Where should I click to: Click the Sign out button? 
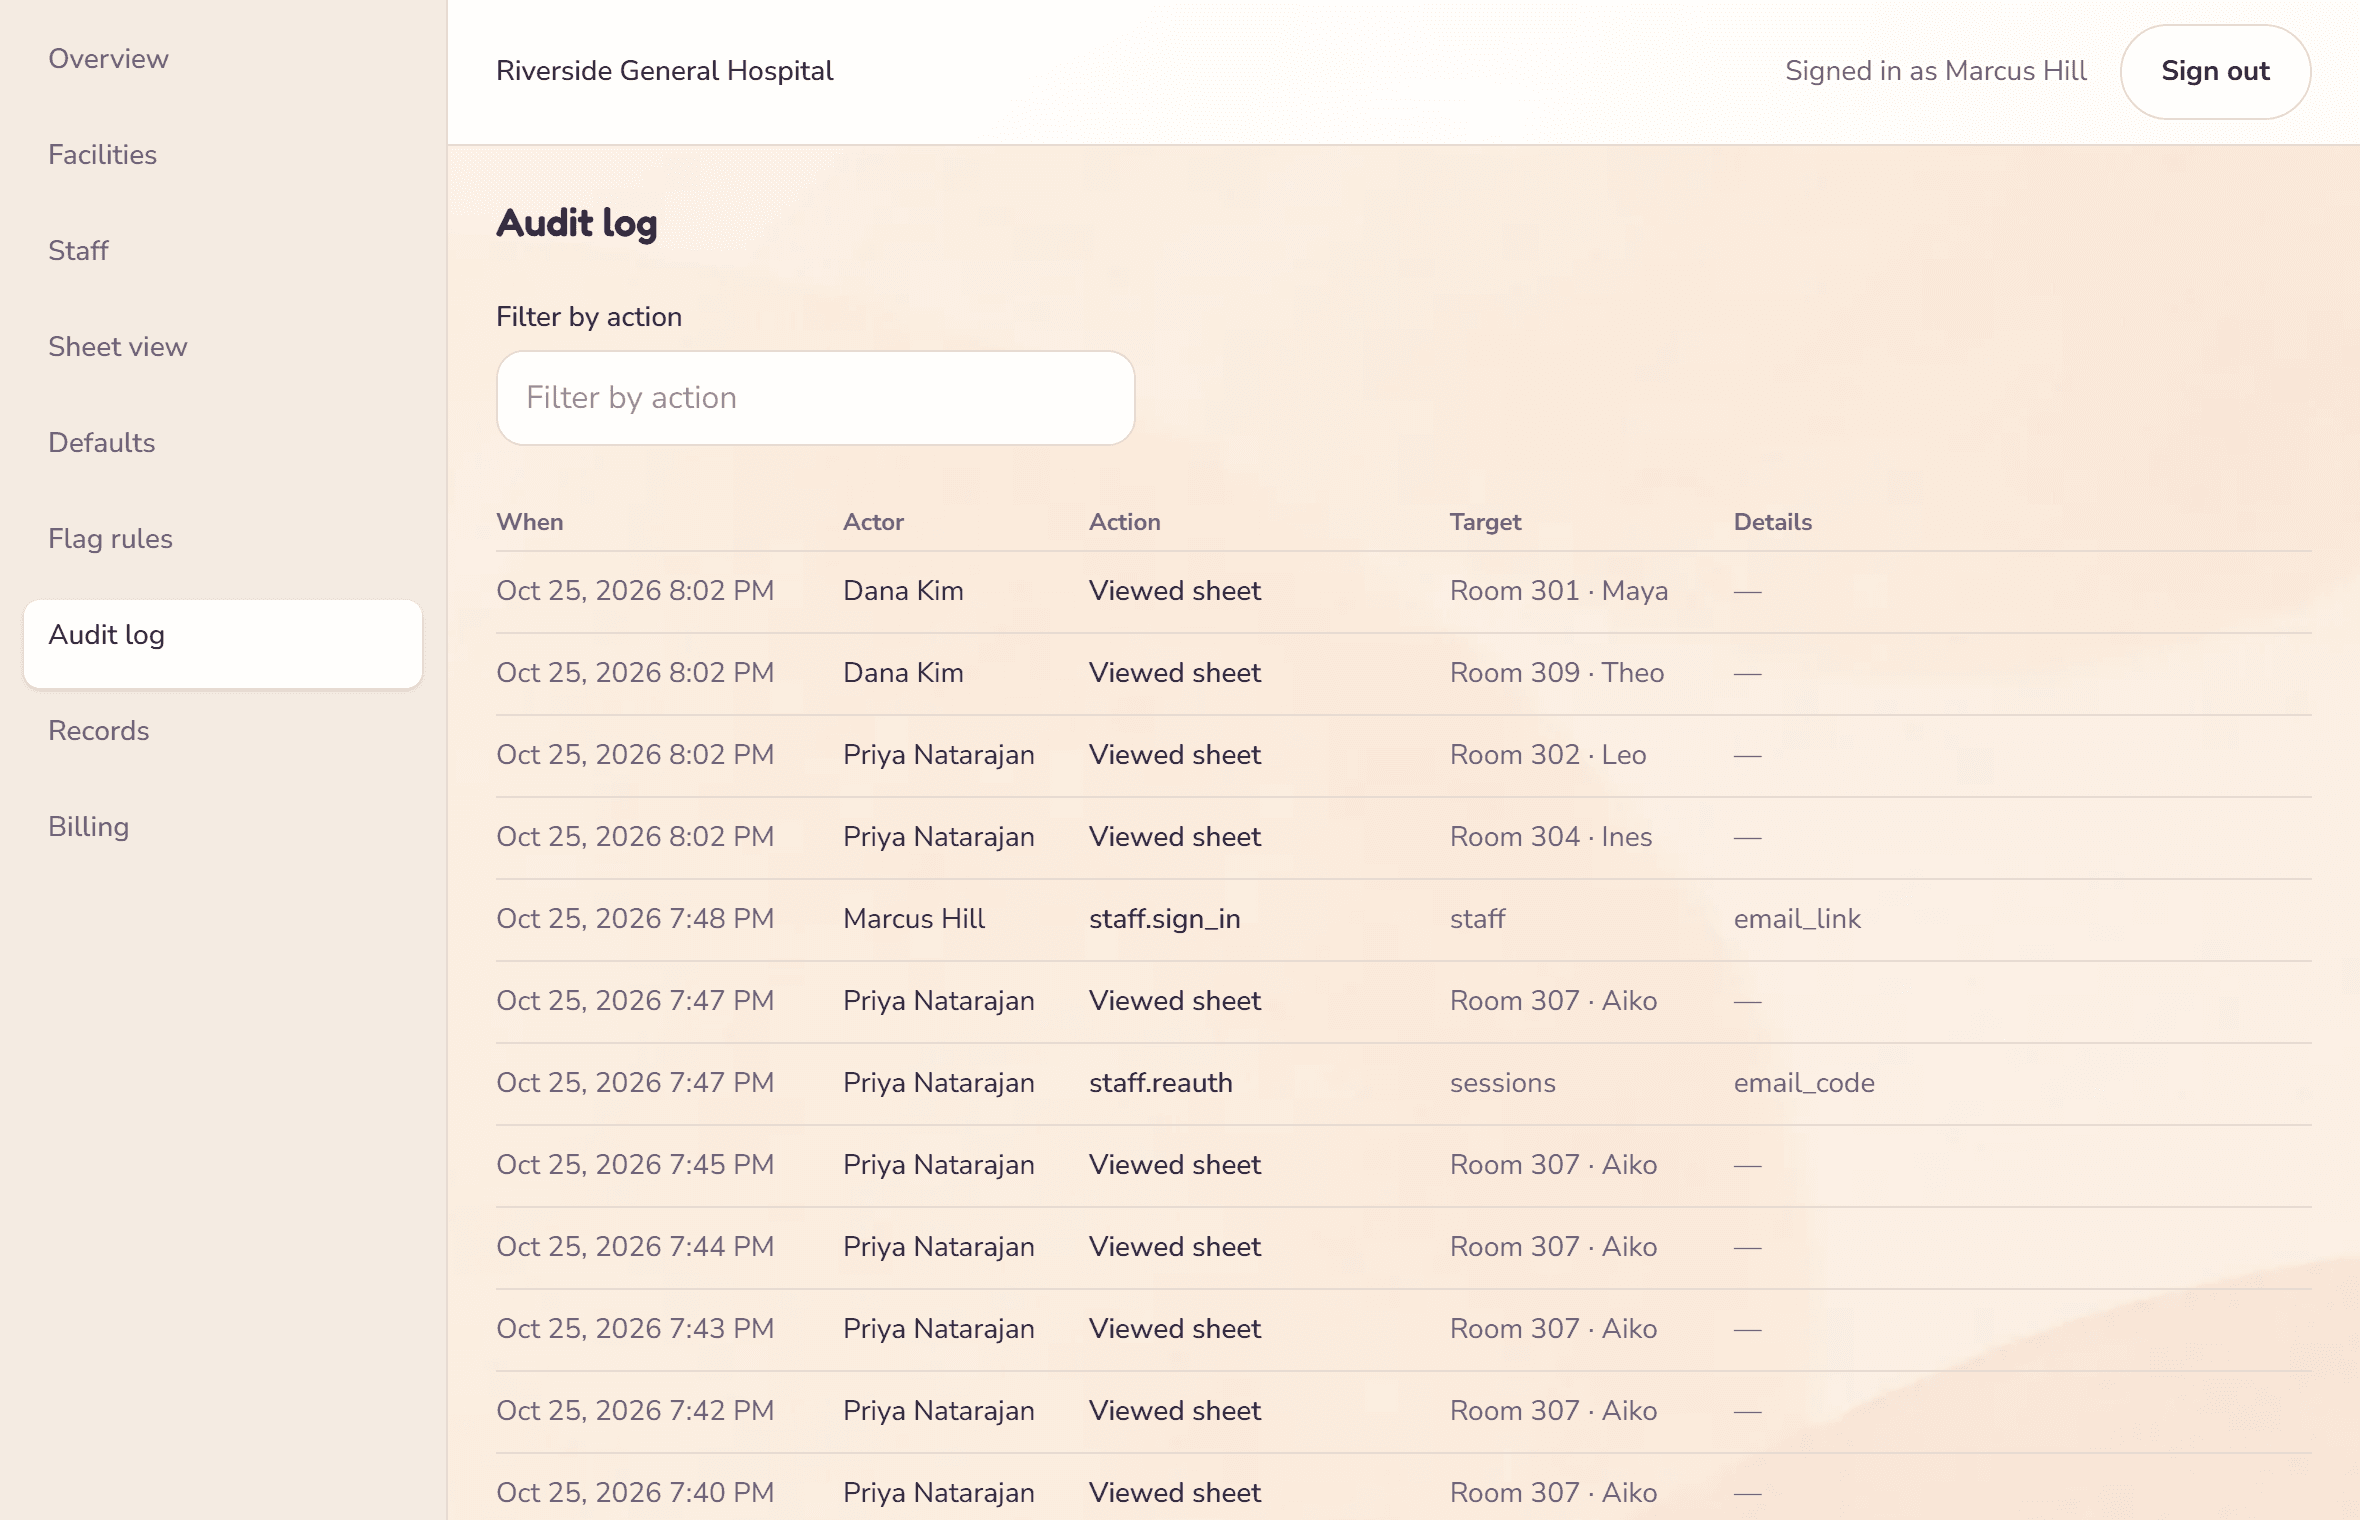tap(2215, 72)
